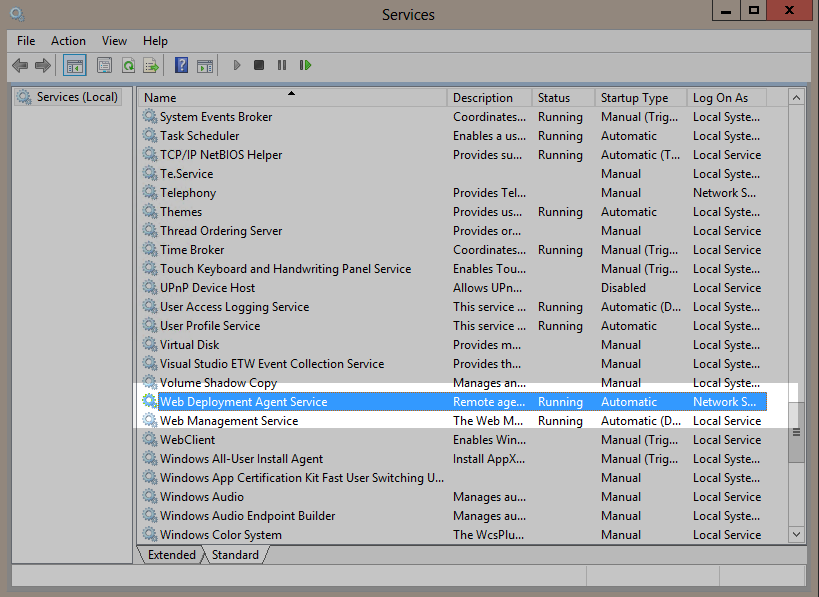Select the Te.Service row
Viewport: 819px width, 597px height.
click(453, 173)
